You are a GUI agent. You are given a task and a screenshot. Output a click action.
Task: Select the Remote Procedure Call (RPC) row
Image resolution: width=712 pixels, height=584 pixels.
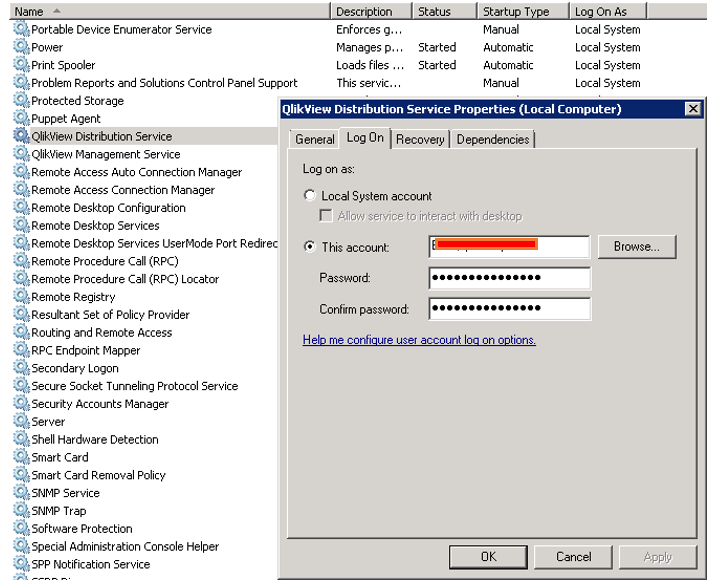tap(104, 261)
